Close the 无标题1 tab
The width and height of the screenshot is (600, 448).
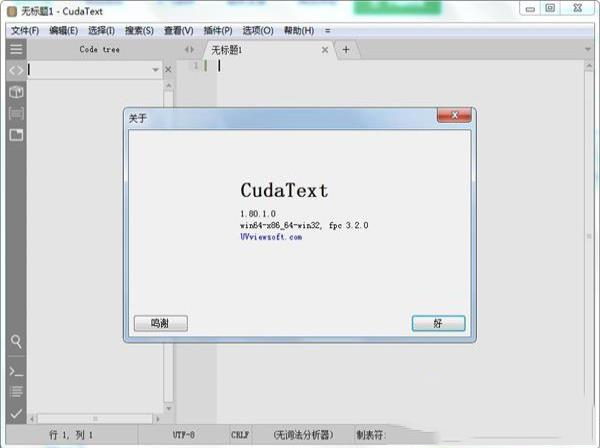325,50
